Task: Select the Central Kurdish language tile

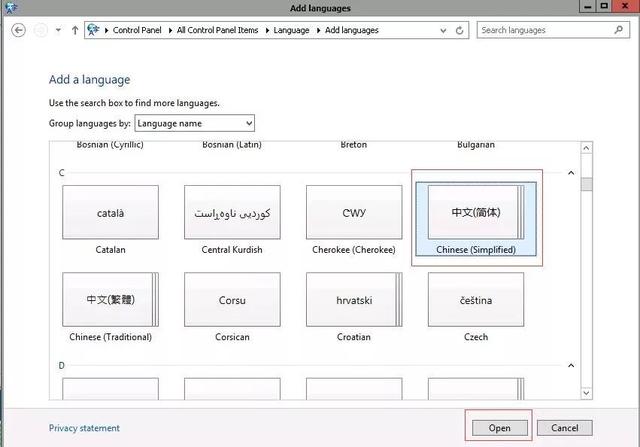Action: click(x=232, y=213)
